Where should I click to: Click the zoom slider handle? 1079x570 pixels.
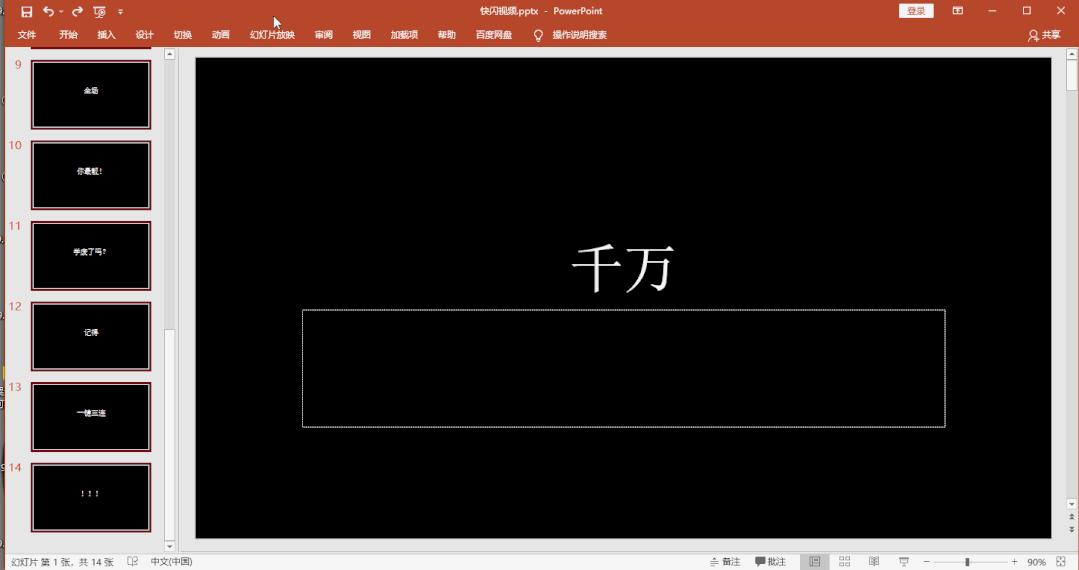[967, 562]
